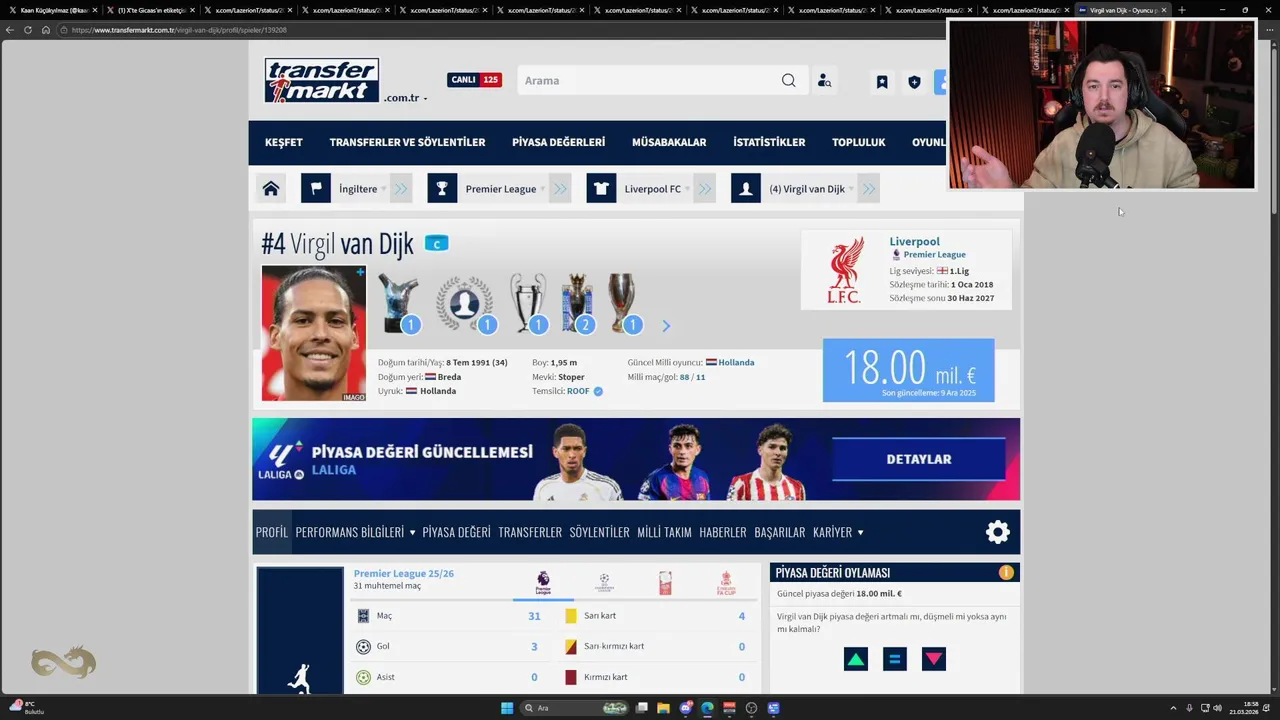Select the FA Cup competition logo tab
1280x720 pixels.
[726, 583]
